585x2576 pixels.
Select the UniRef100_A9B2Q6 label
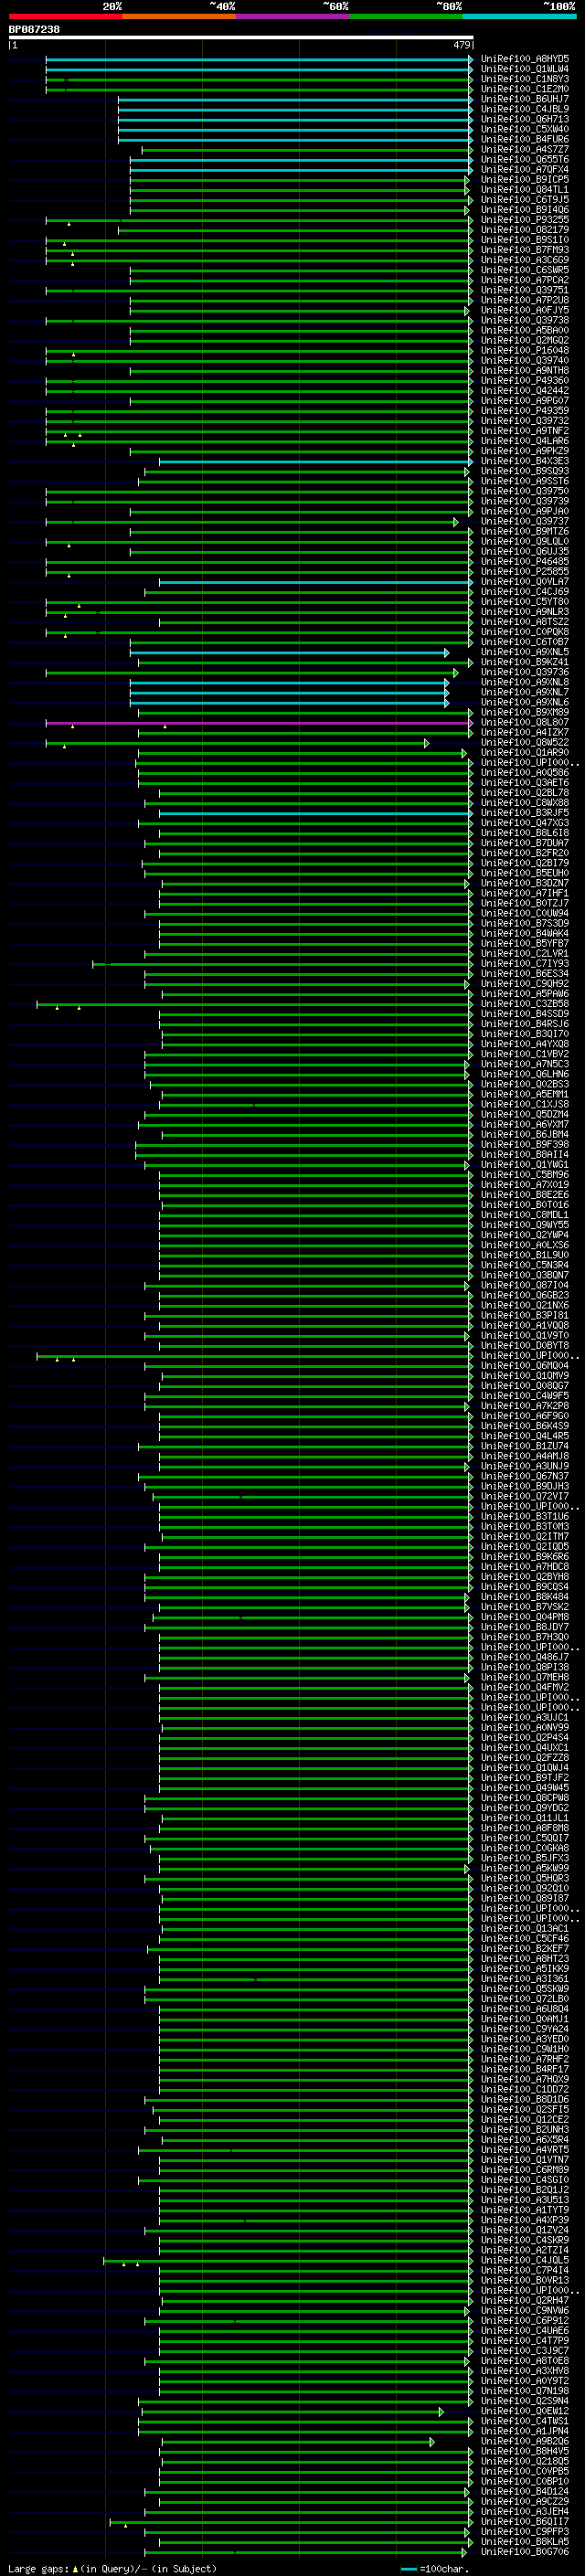(x=525, y=2441)
